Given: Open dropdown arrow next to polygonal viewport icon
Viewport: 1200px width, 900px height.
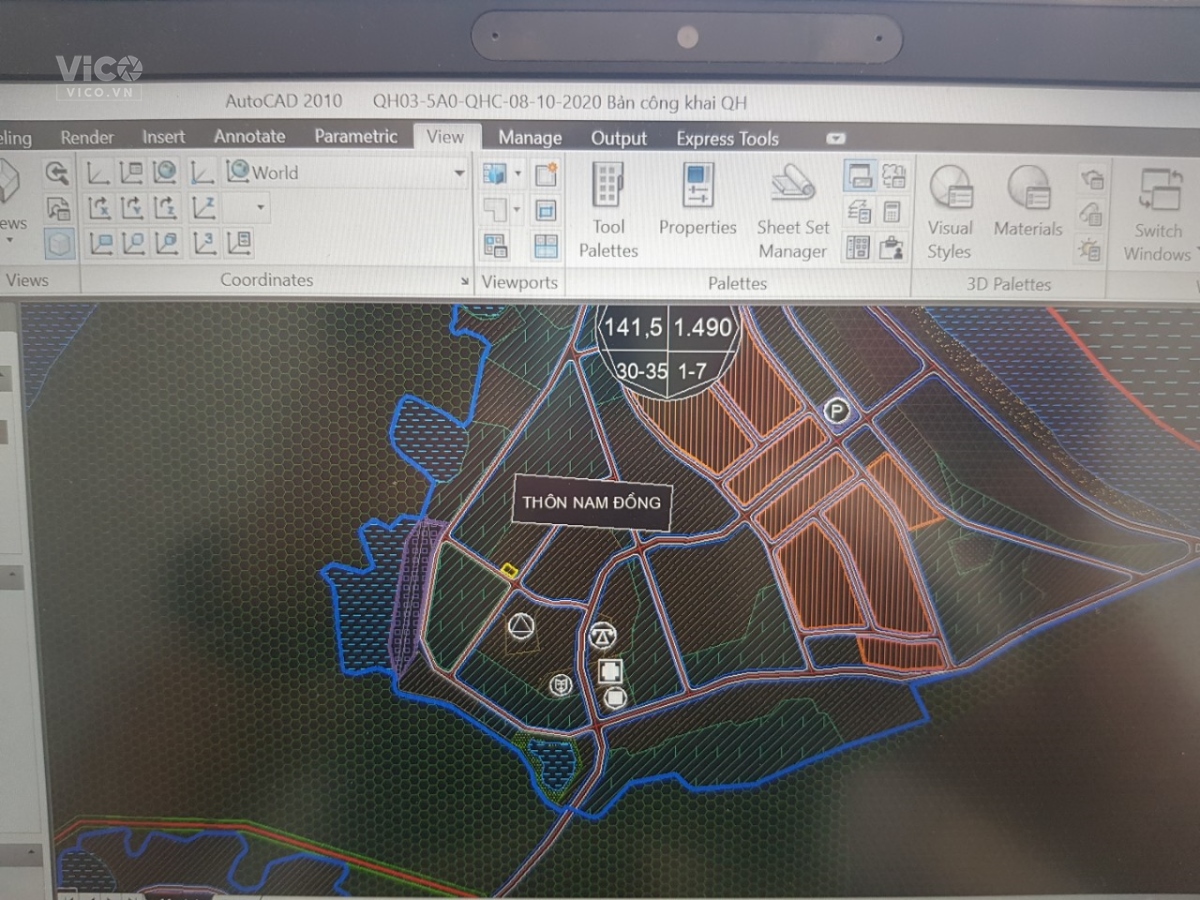Looking at the screenshot, I should pos(517,210).
